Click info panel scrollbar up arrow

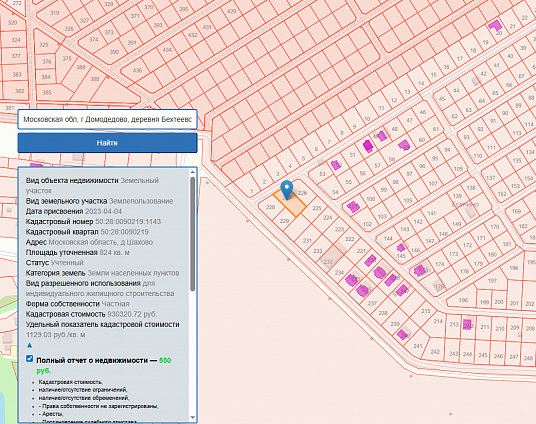point(192,172)
